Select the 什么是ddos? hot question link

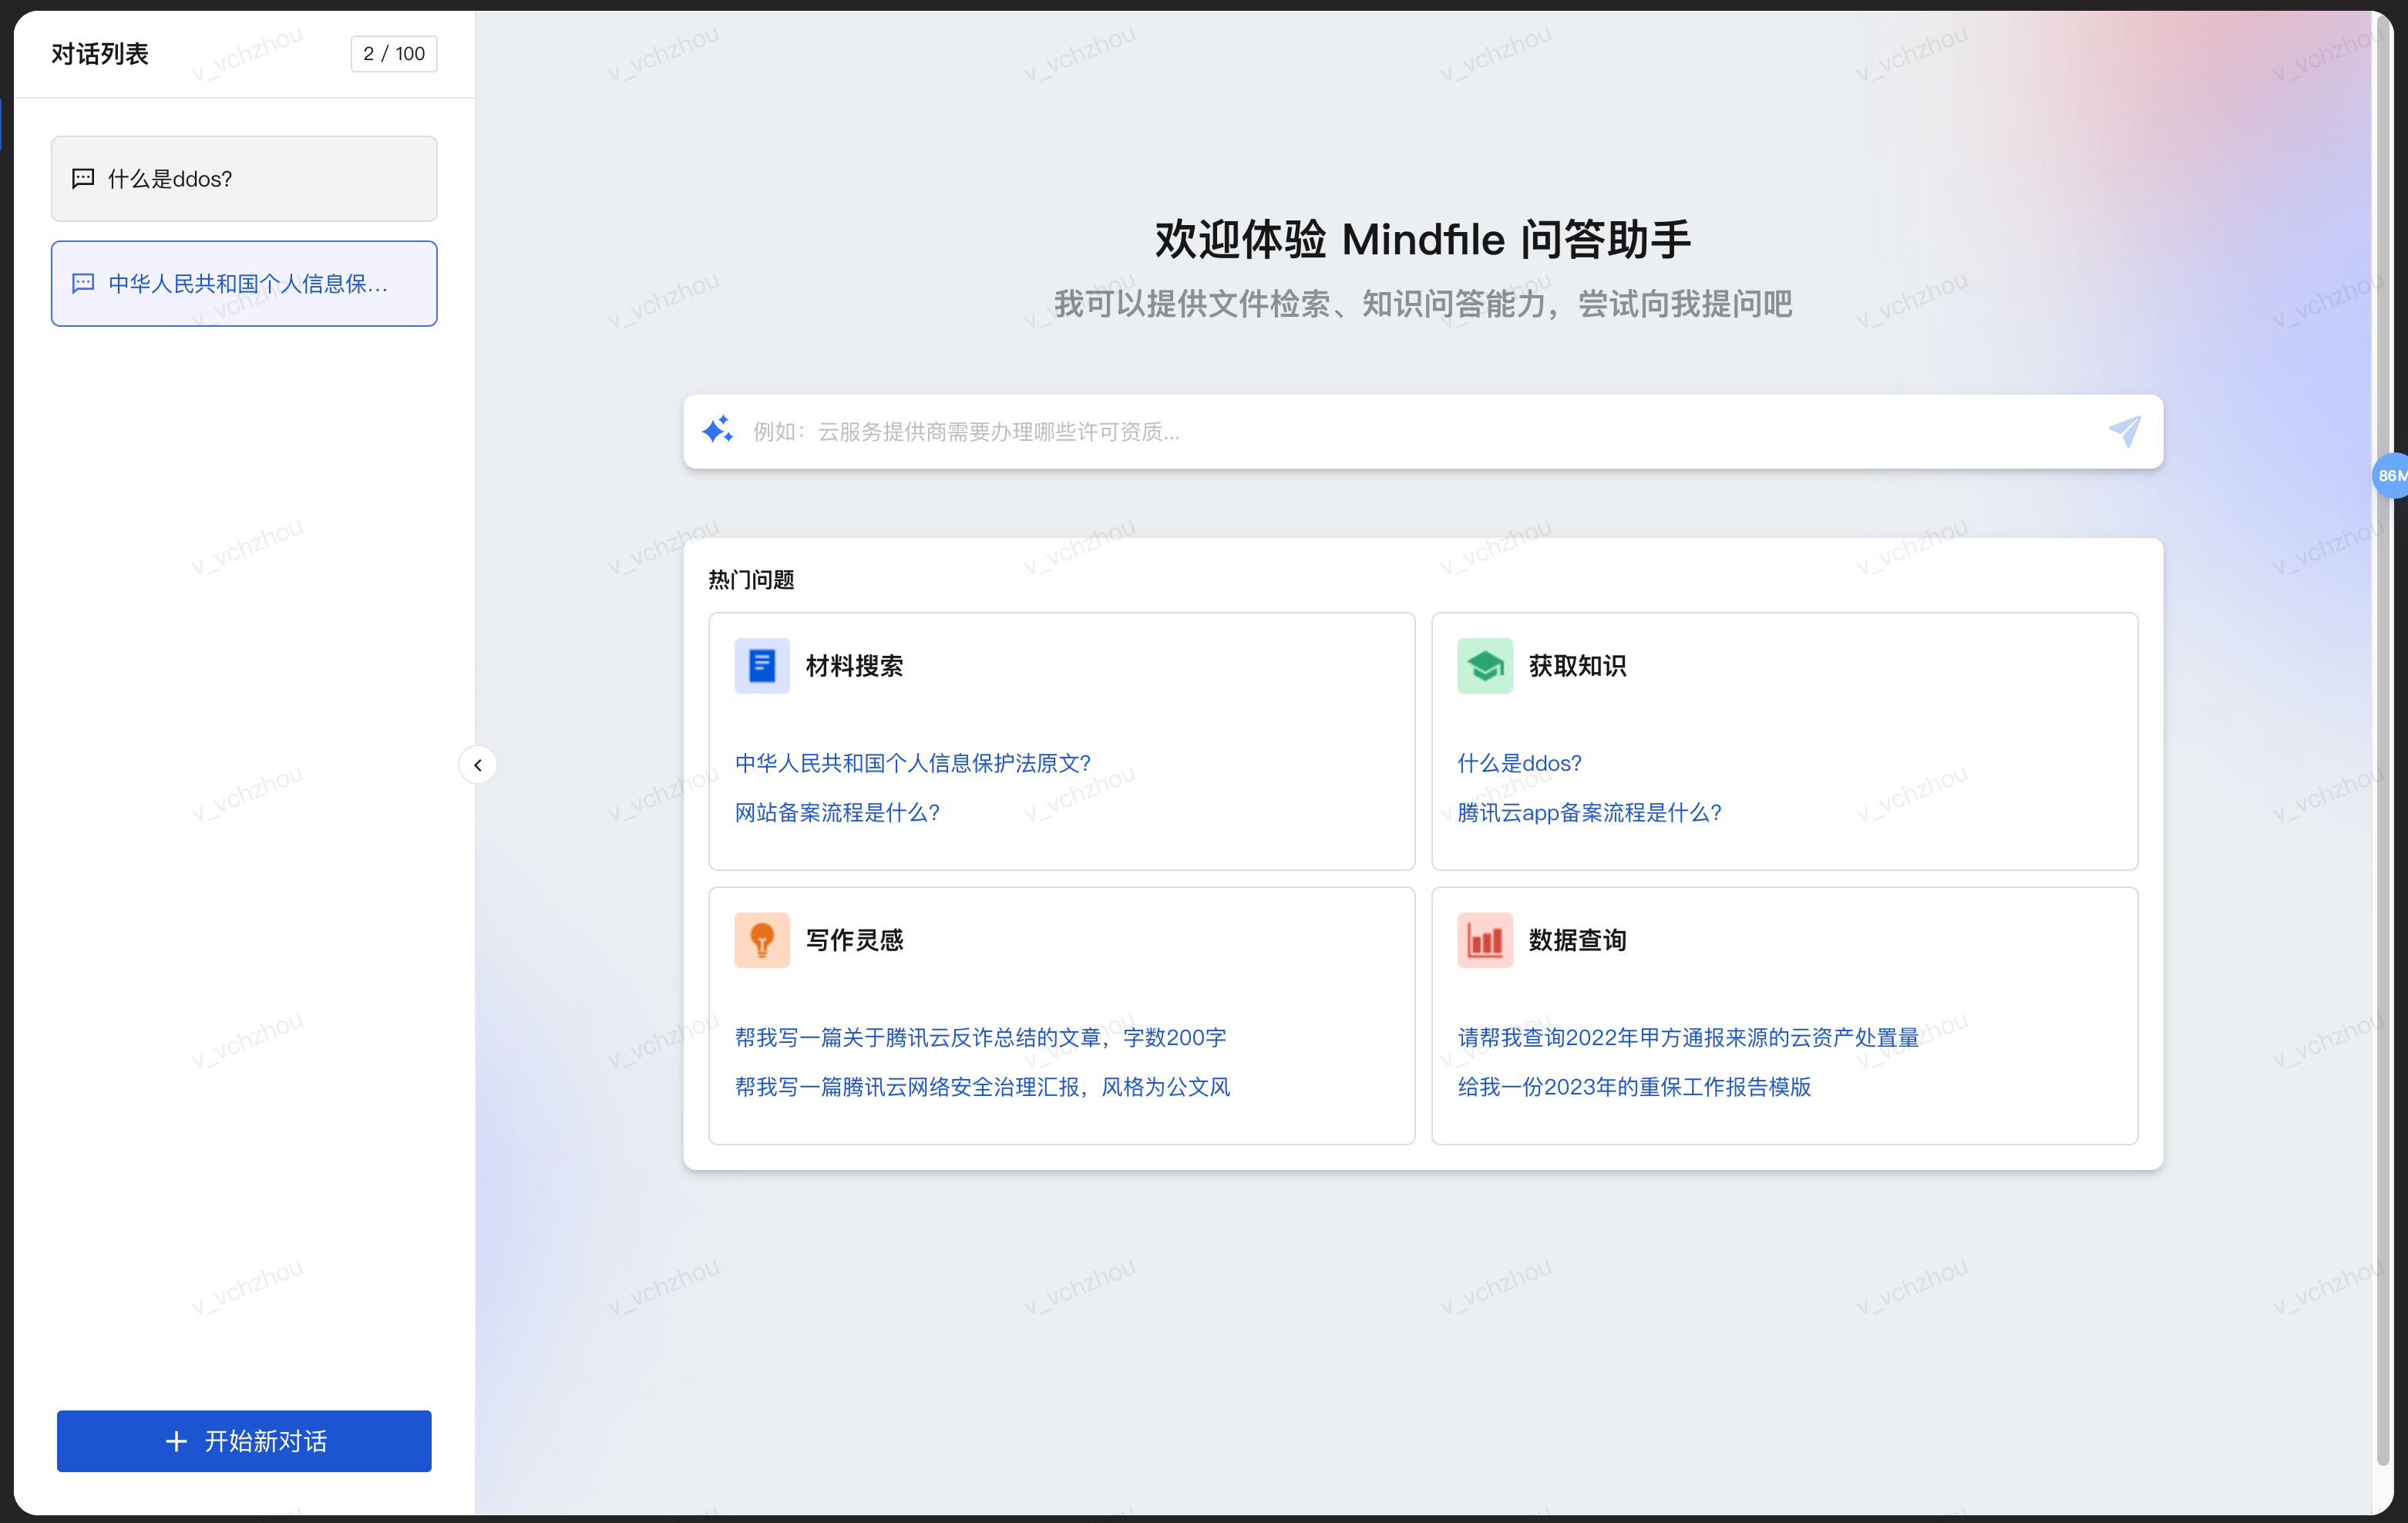point(1519,763)
